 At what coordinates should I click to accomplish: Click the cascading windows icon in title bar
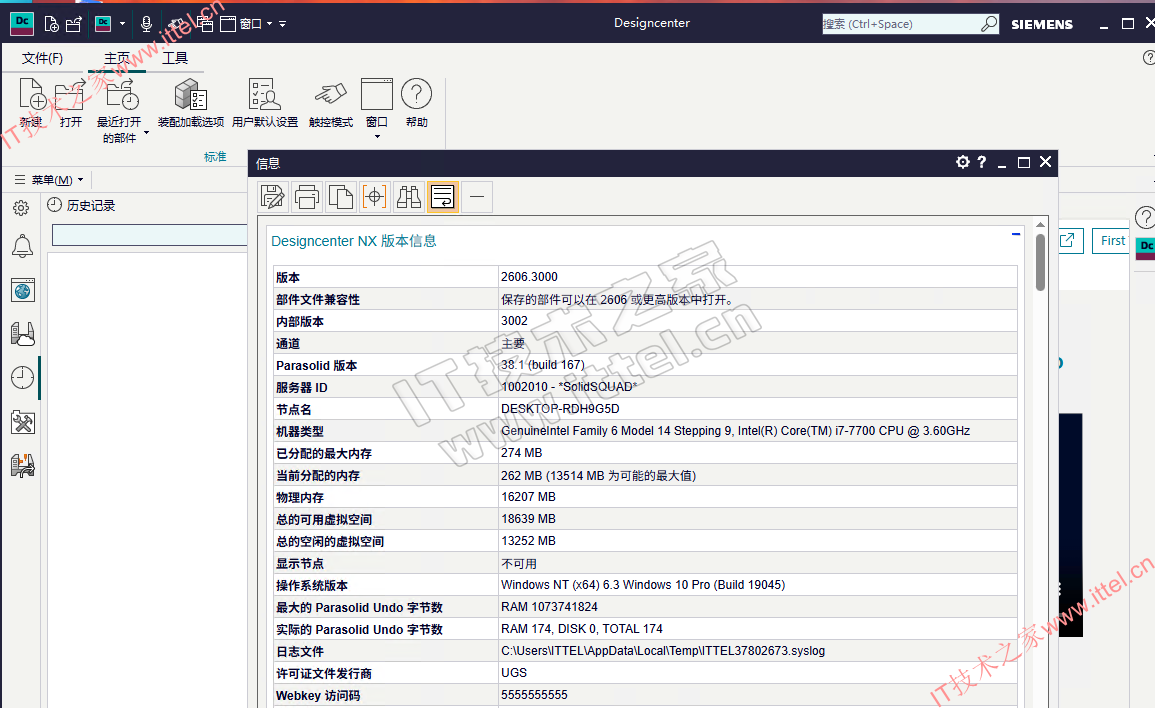[205, 24]
